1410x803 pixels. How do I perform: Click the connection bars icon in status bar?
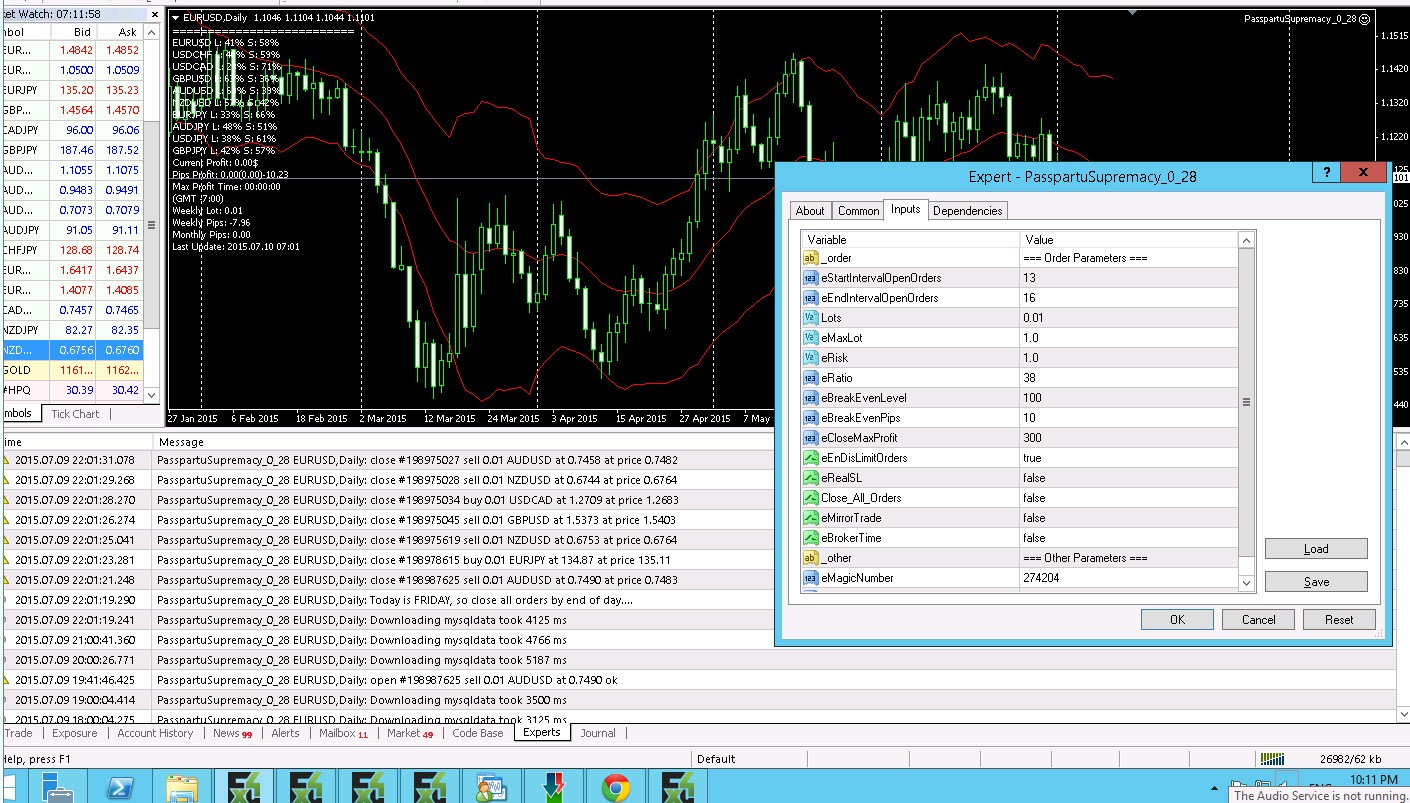click(1272, 758)
